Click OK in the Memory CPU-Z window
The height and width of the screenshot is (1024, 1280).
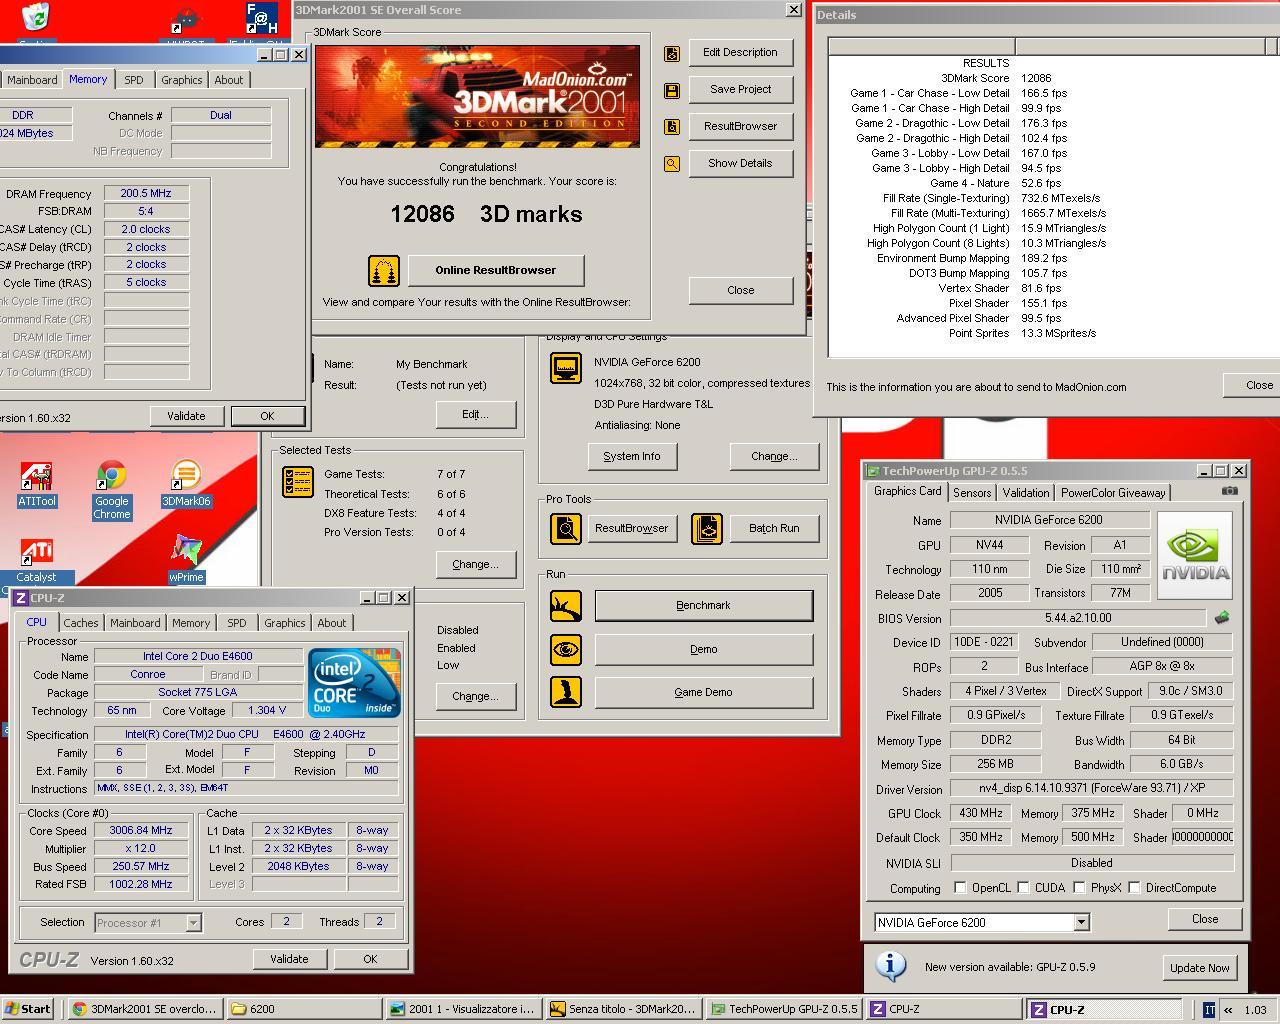[267, 416]
